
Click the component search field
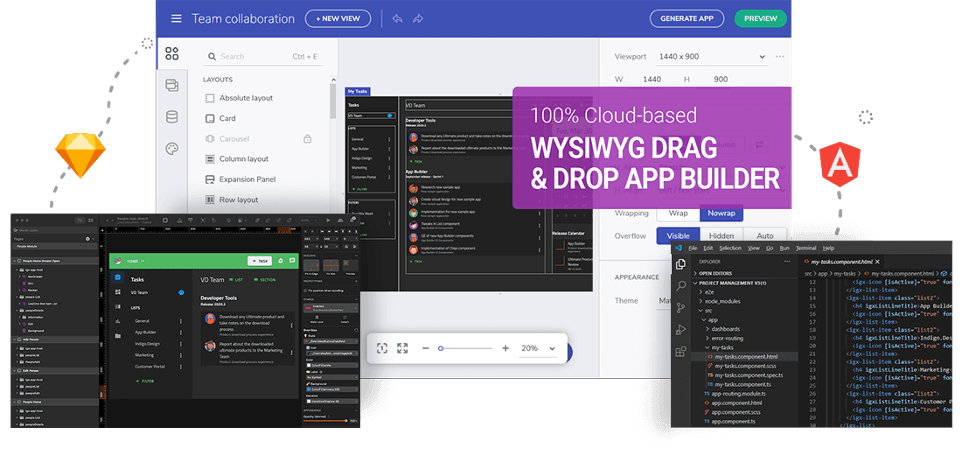point(264,56)
